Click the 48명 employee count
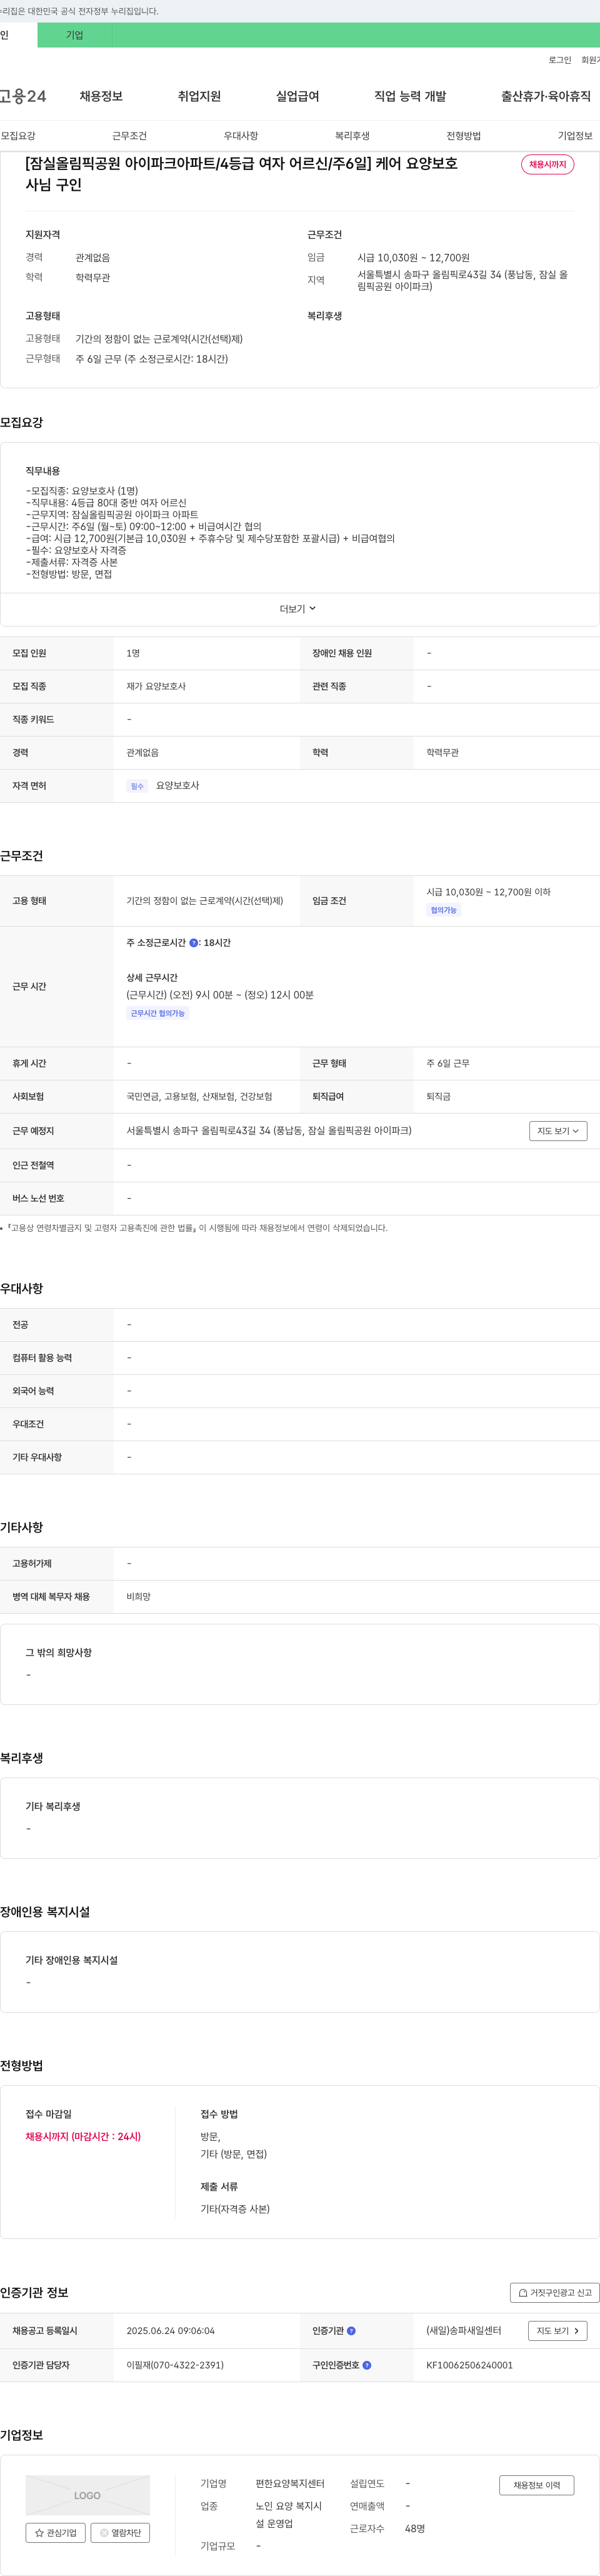600x2576 pixels. [415, 2529]
